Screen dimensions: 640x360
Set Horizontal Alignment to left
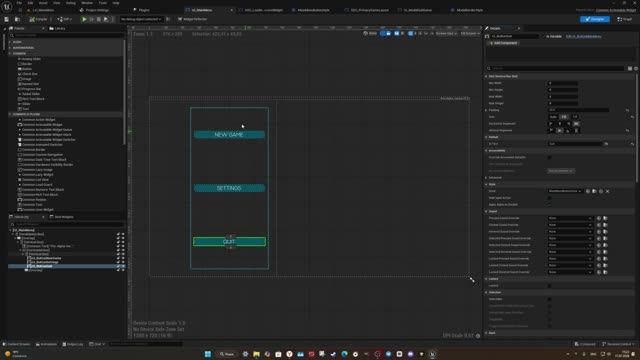click(551, 124)
